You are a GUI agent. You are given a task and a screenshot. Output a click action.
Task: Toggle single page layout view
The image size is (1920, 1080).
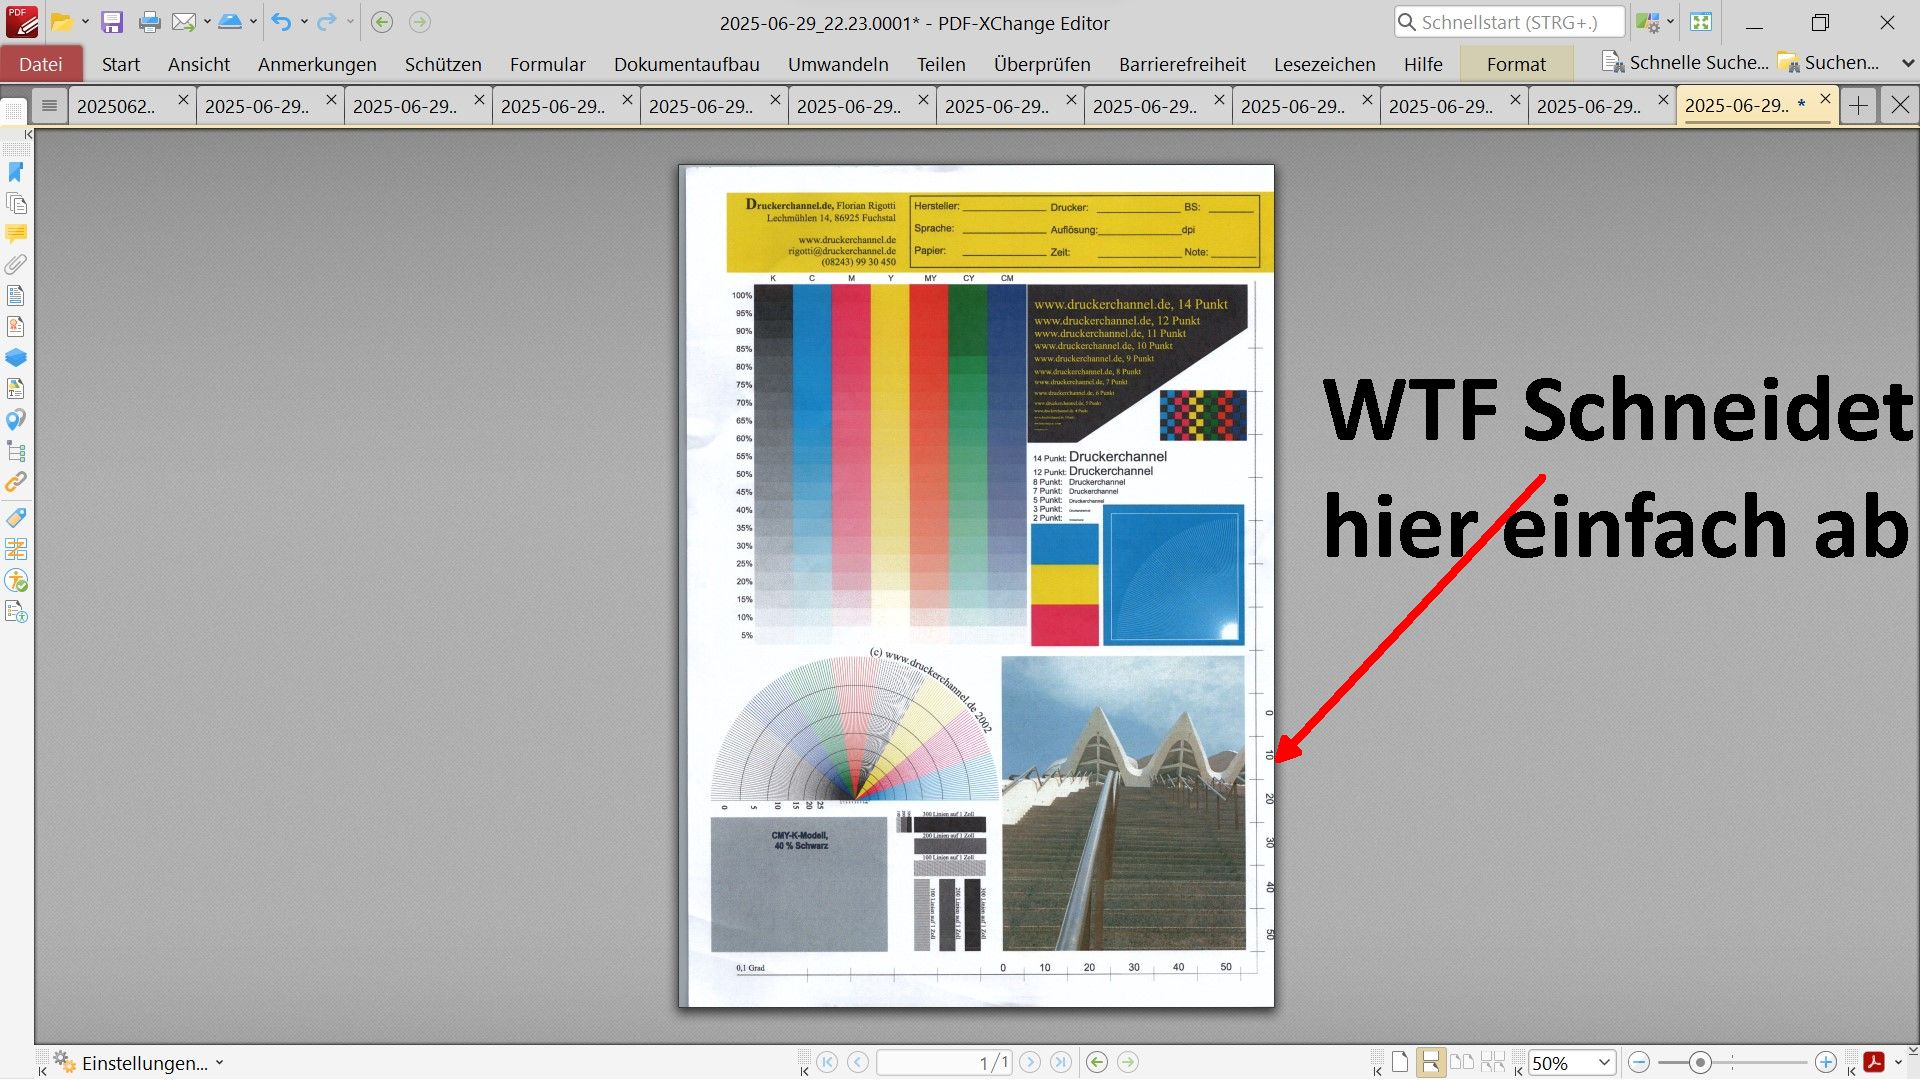(x=1400, y=1062)
